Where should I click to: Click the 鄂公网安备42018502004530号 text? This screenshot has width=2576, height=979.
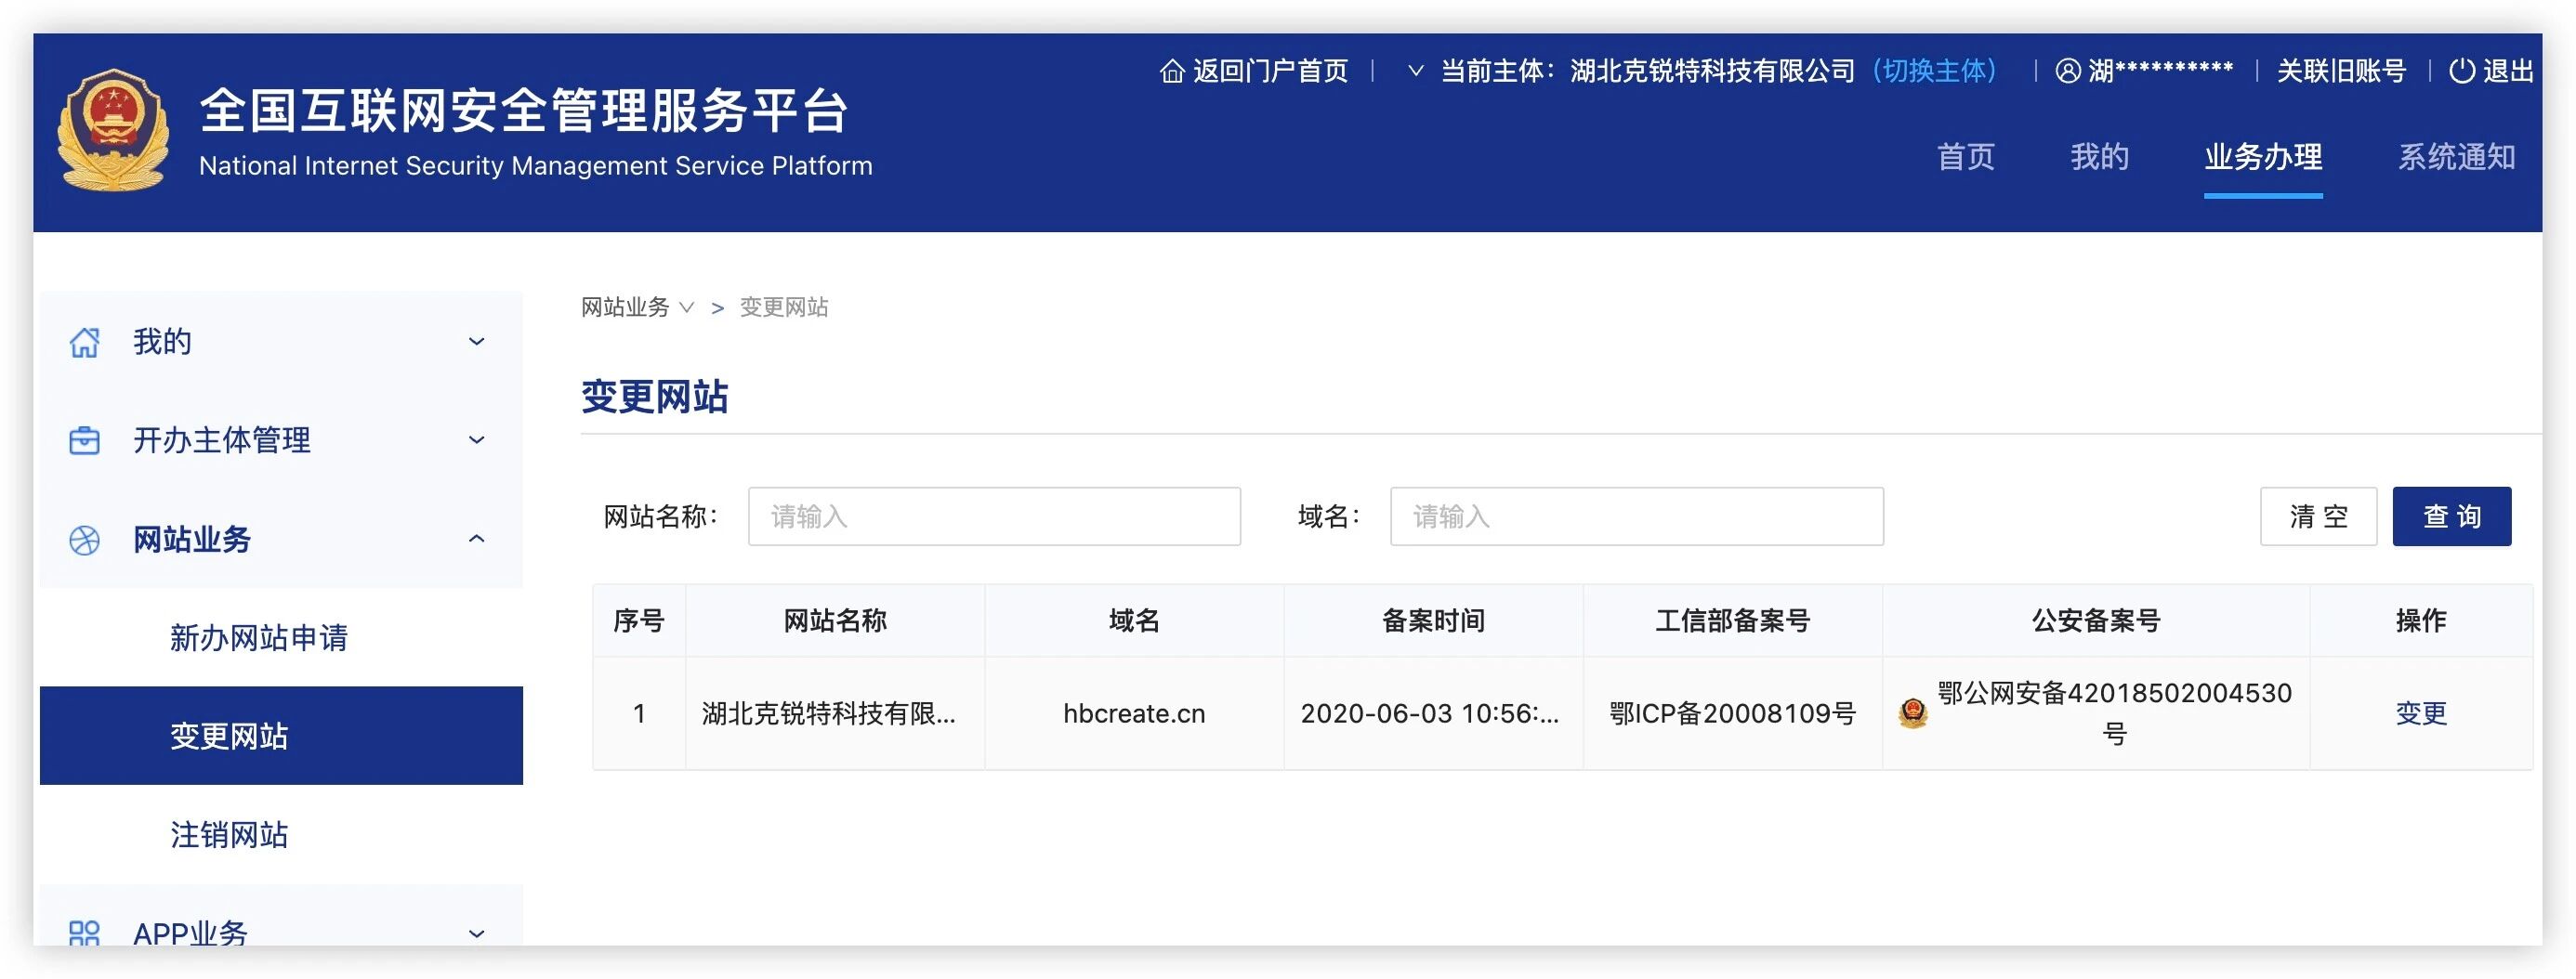(x=2114, y=713)
